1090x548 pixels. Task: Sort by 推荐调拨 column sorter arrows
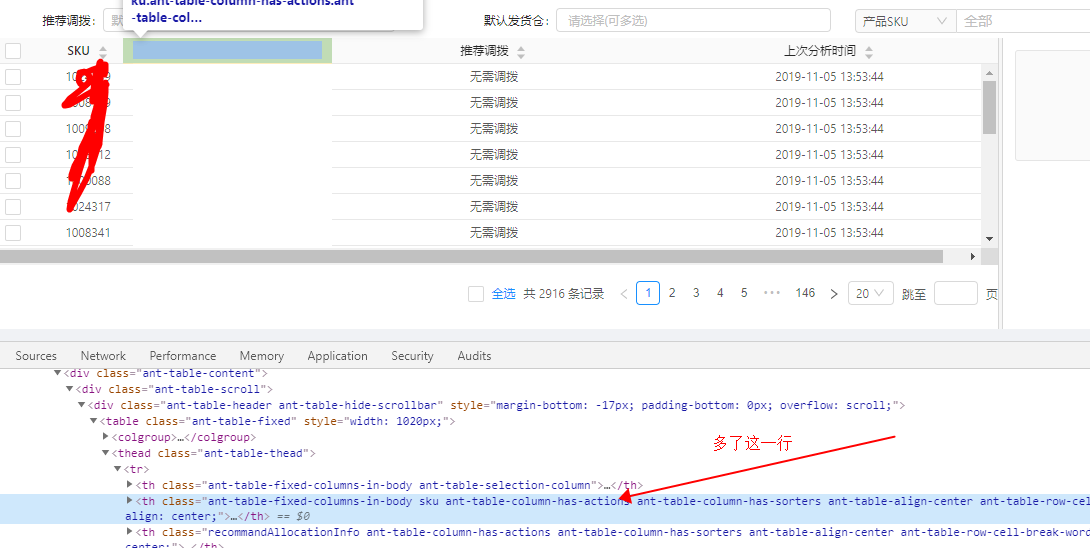pyautogui.click(x=521, y=51)
